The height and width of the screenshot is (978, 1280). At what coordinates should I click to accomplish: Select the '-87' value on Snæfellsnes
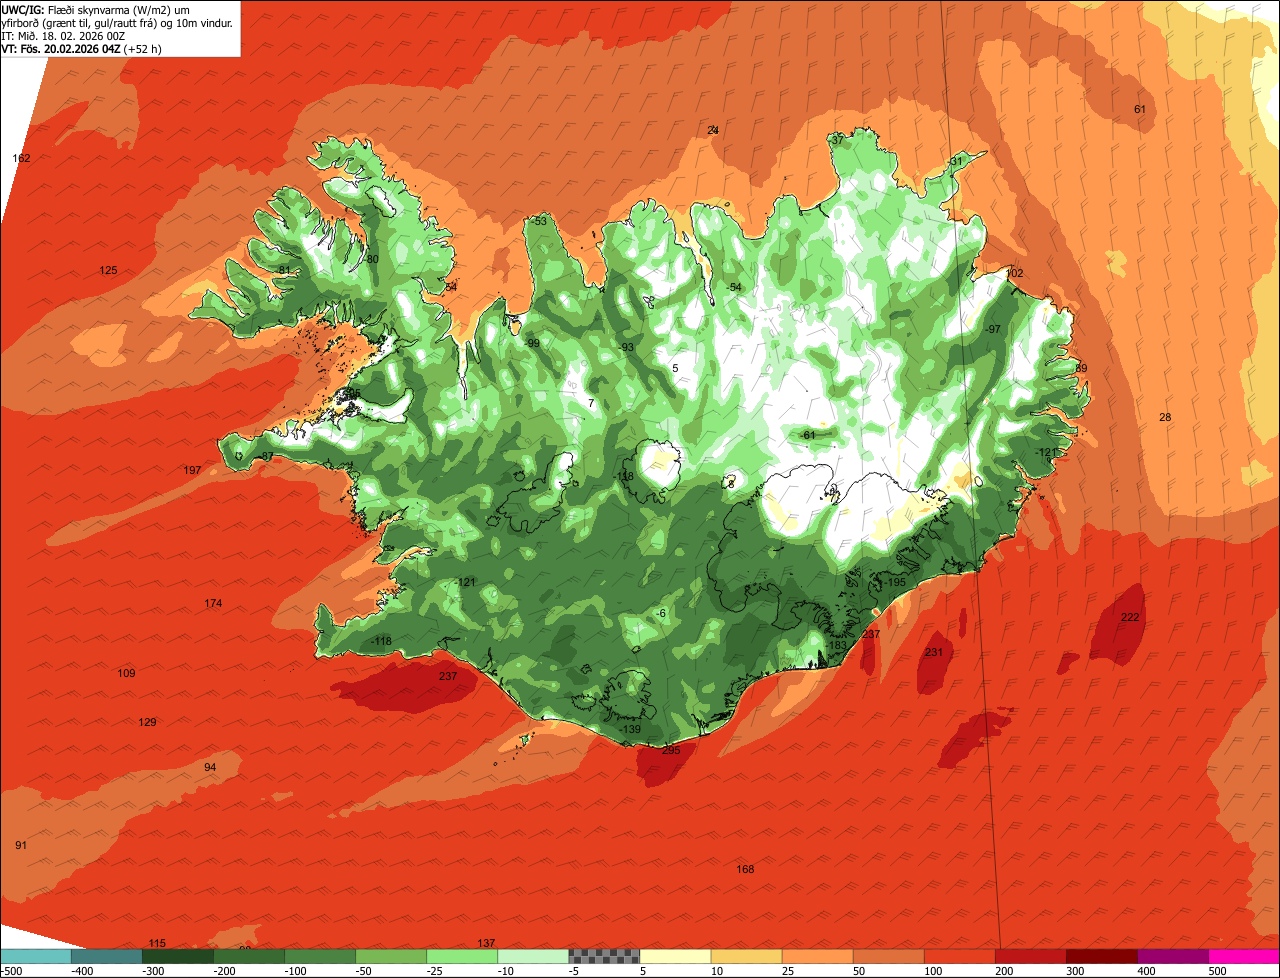pos(265,456)
